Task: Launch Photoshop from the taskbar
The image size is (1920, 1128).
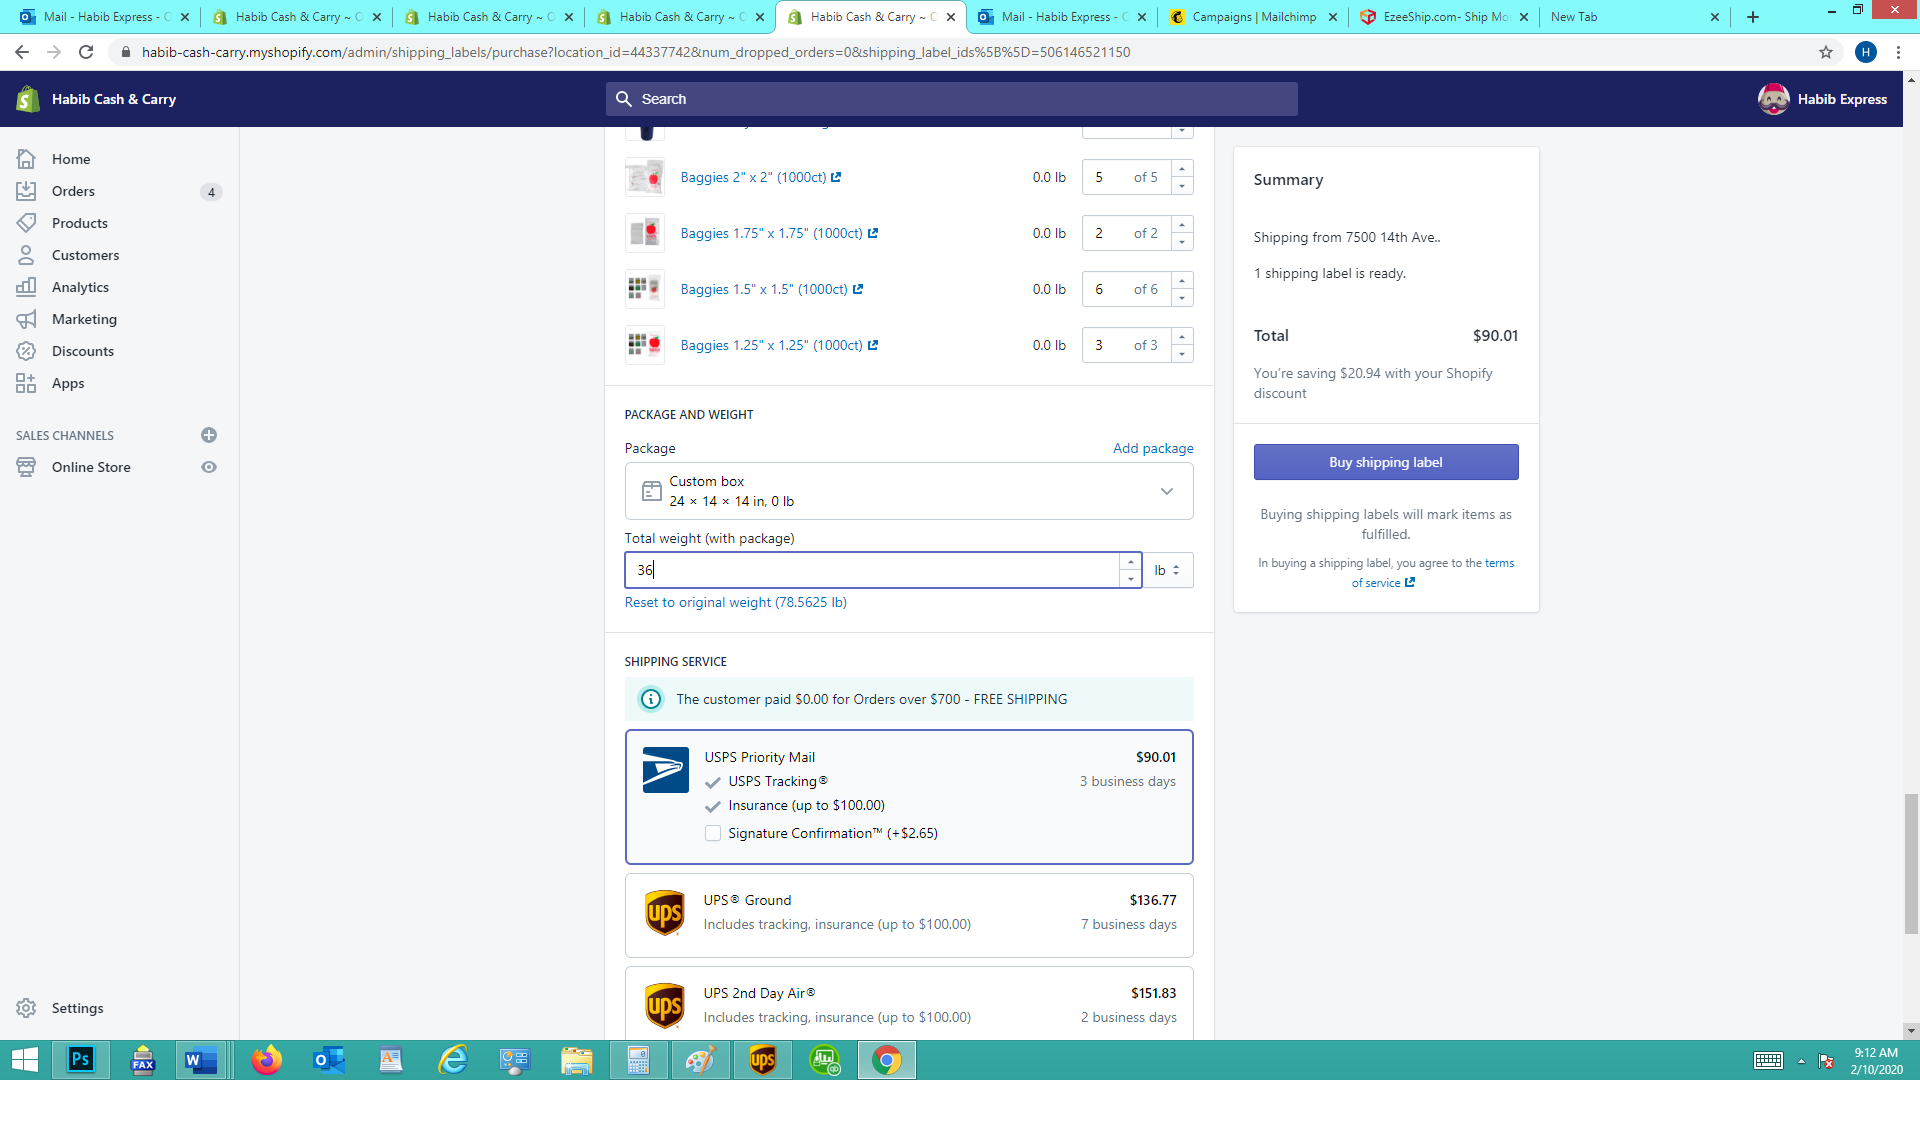Action: point(81,1060)
